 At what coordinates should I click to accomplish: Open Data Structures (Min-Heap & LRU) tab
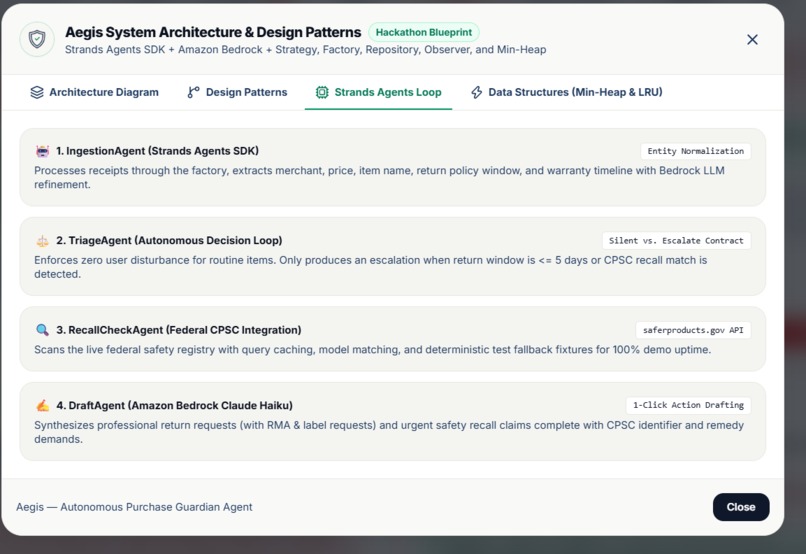(x=566, y=92)
